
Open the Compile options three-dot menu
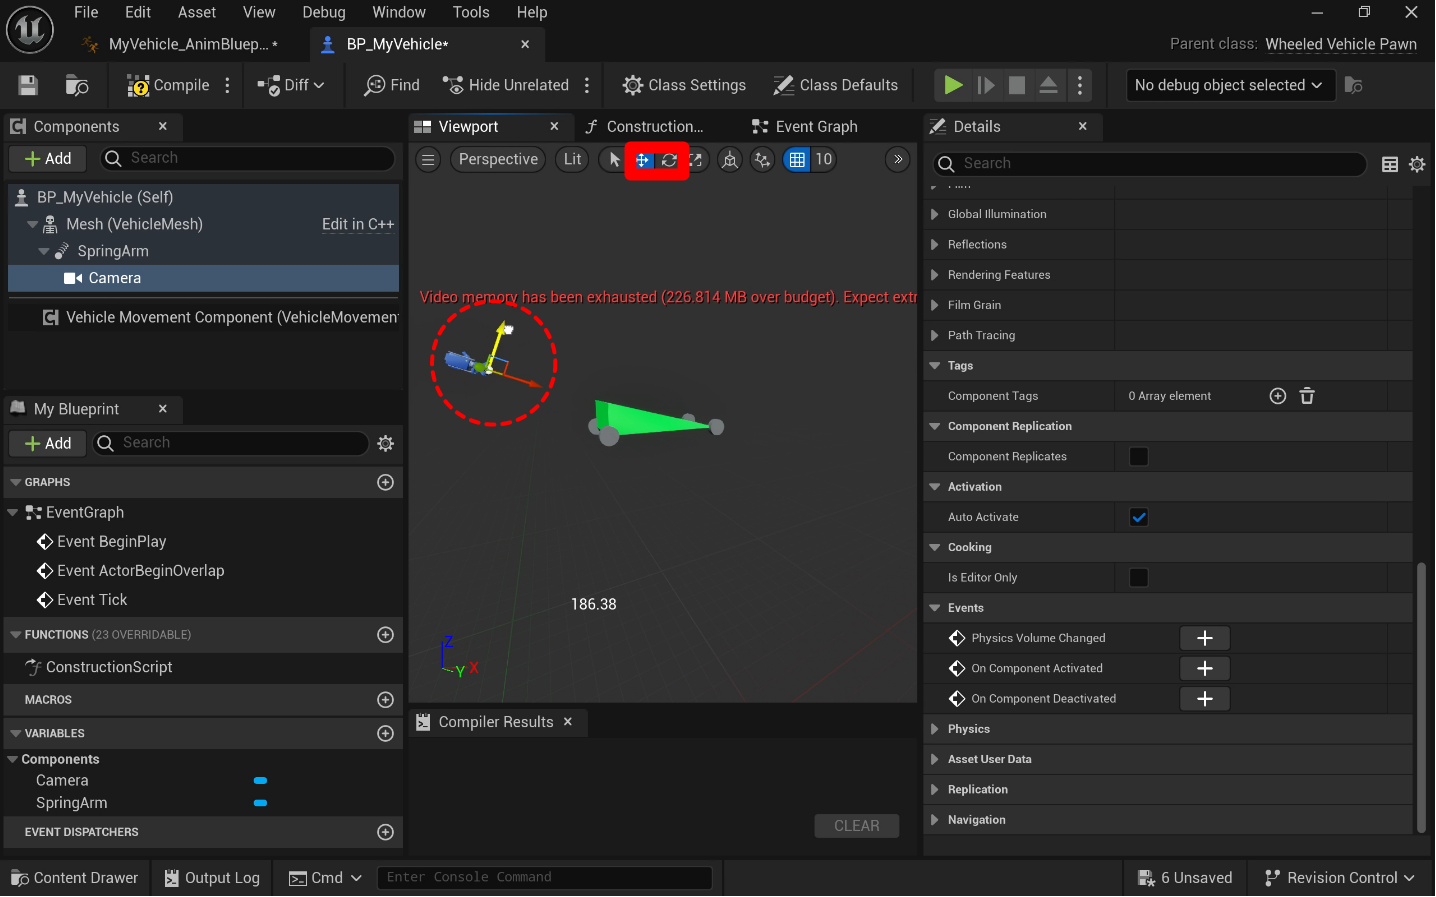[x=228, y=85]
